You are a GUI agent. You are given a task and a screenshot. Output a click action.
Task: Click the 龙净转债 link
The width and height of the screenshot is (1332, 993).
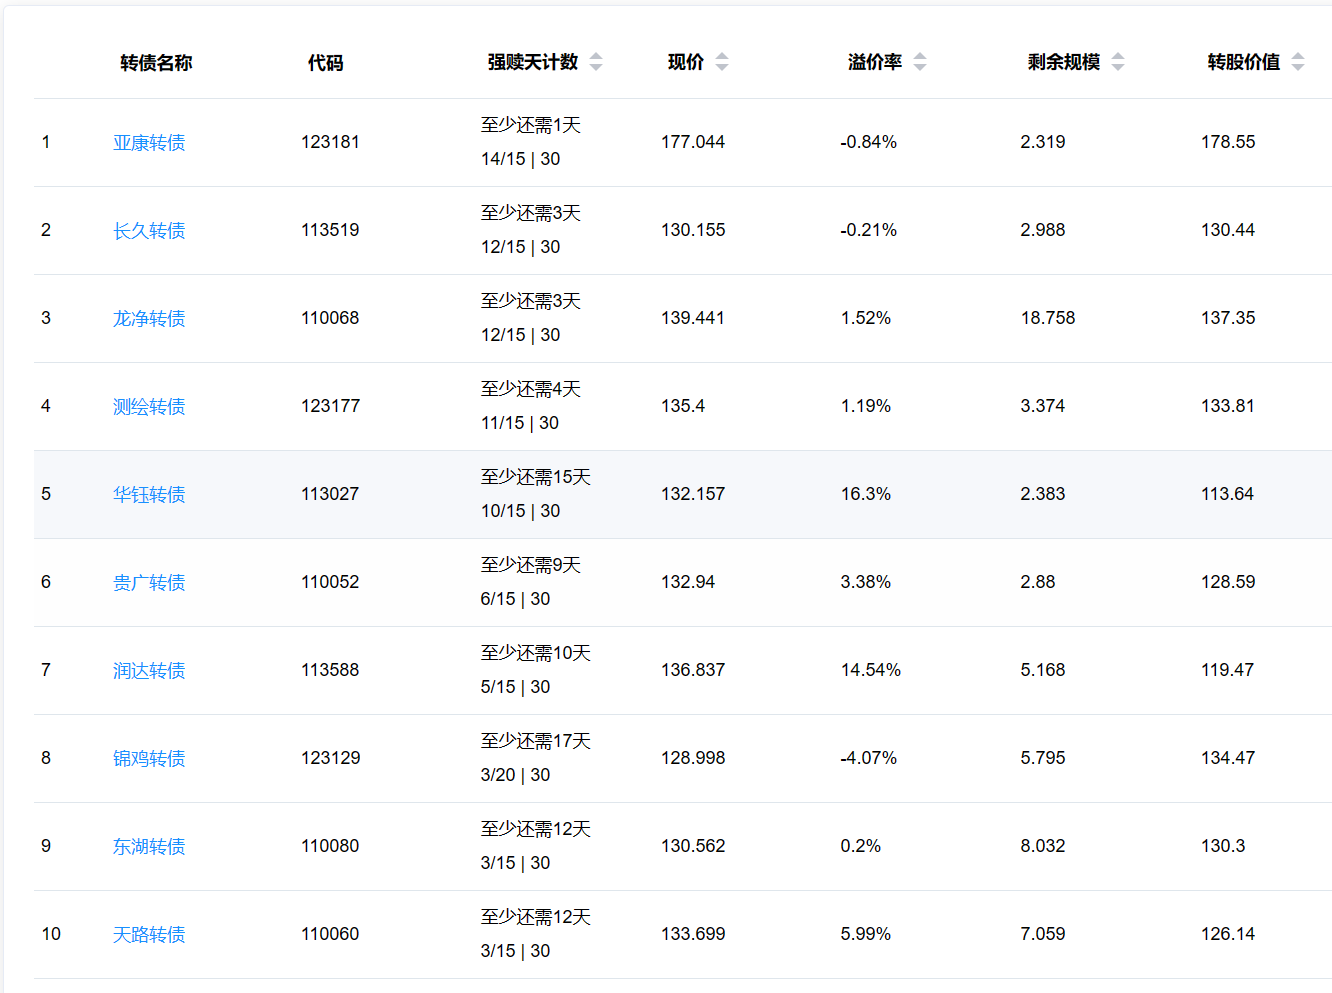click(149, 319)
